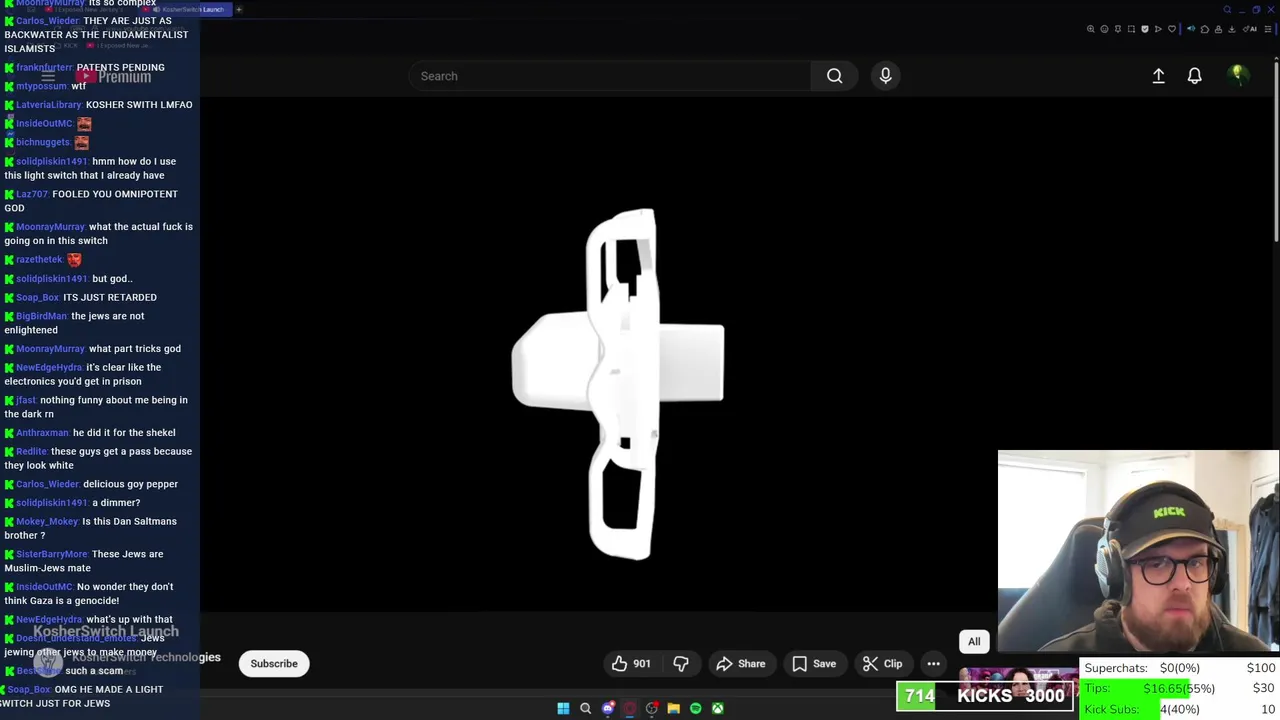Subscribe to KosherSwitch Technologies channel

click(274, 664)
